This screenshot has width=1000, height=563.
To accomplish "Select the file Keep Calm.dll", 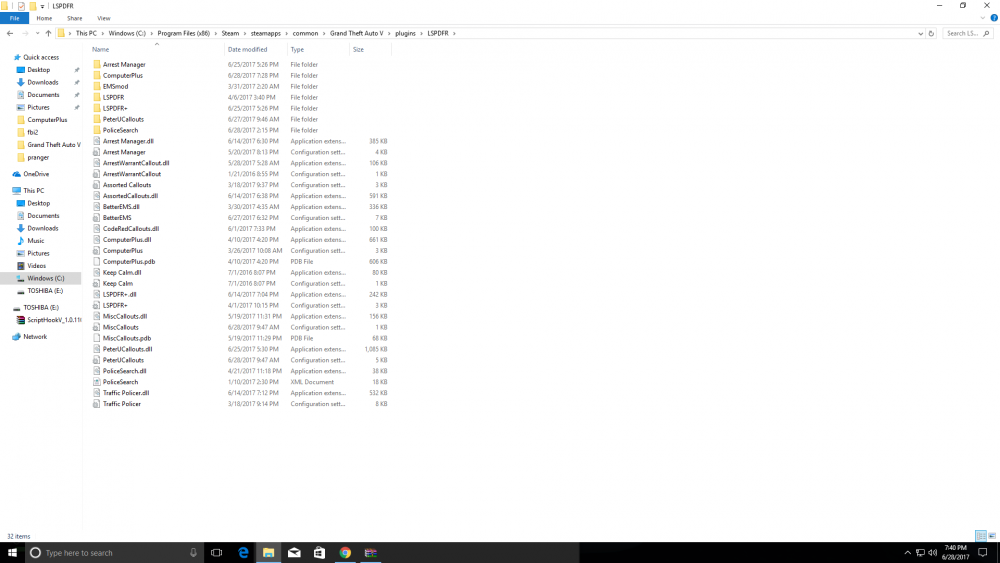I will tap(122, 272).
